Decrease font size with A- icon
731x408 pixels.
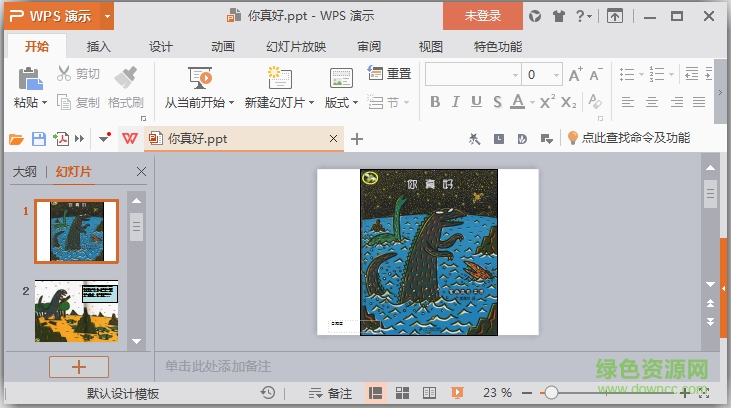click(595, 75)
